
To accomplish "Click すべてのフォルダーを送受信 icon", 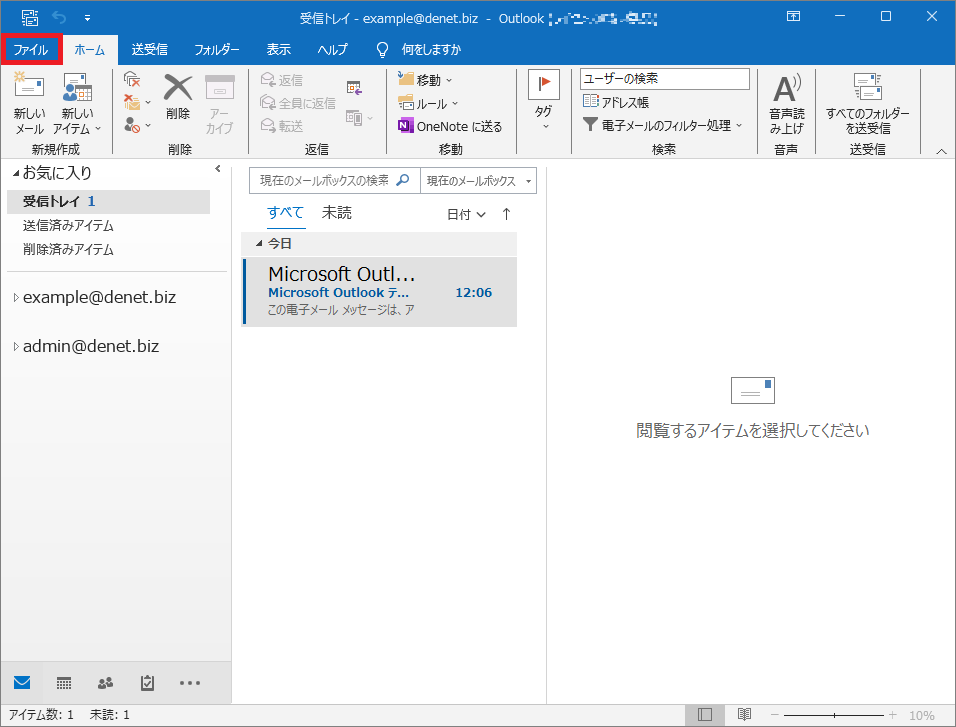I will (868, 103).
